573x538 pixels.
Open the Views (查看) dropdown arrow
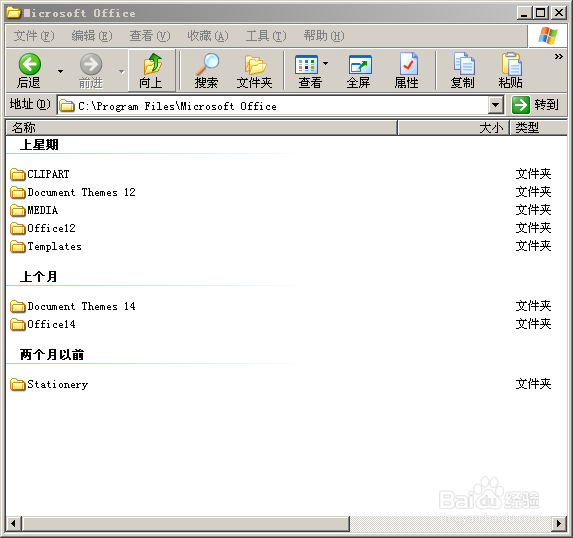[x=325, y=63]
